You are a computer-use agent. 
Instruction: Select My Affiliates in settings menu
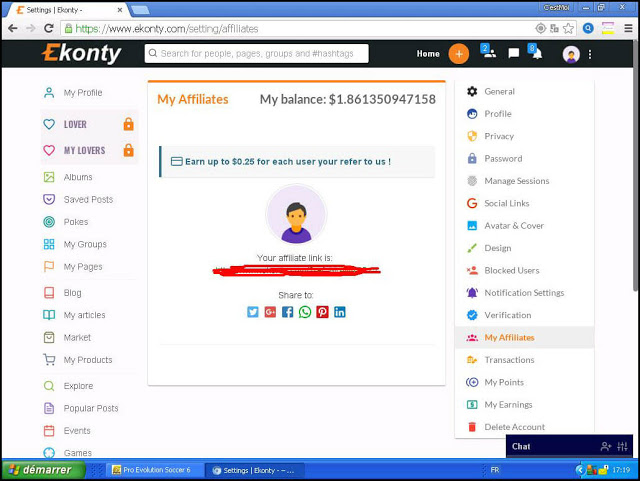524,338
